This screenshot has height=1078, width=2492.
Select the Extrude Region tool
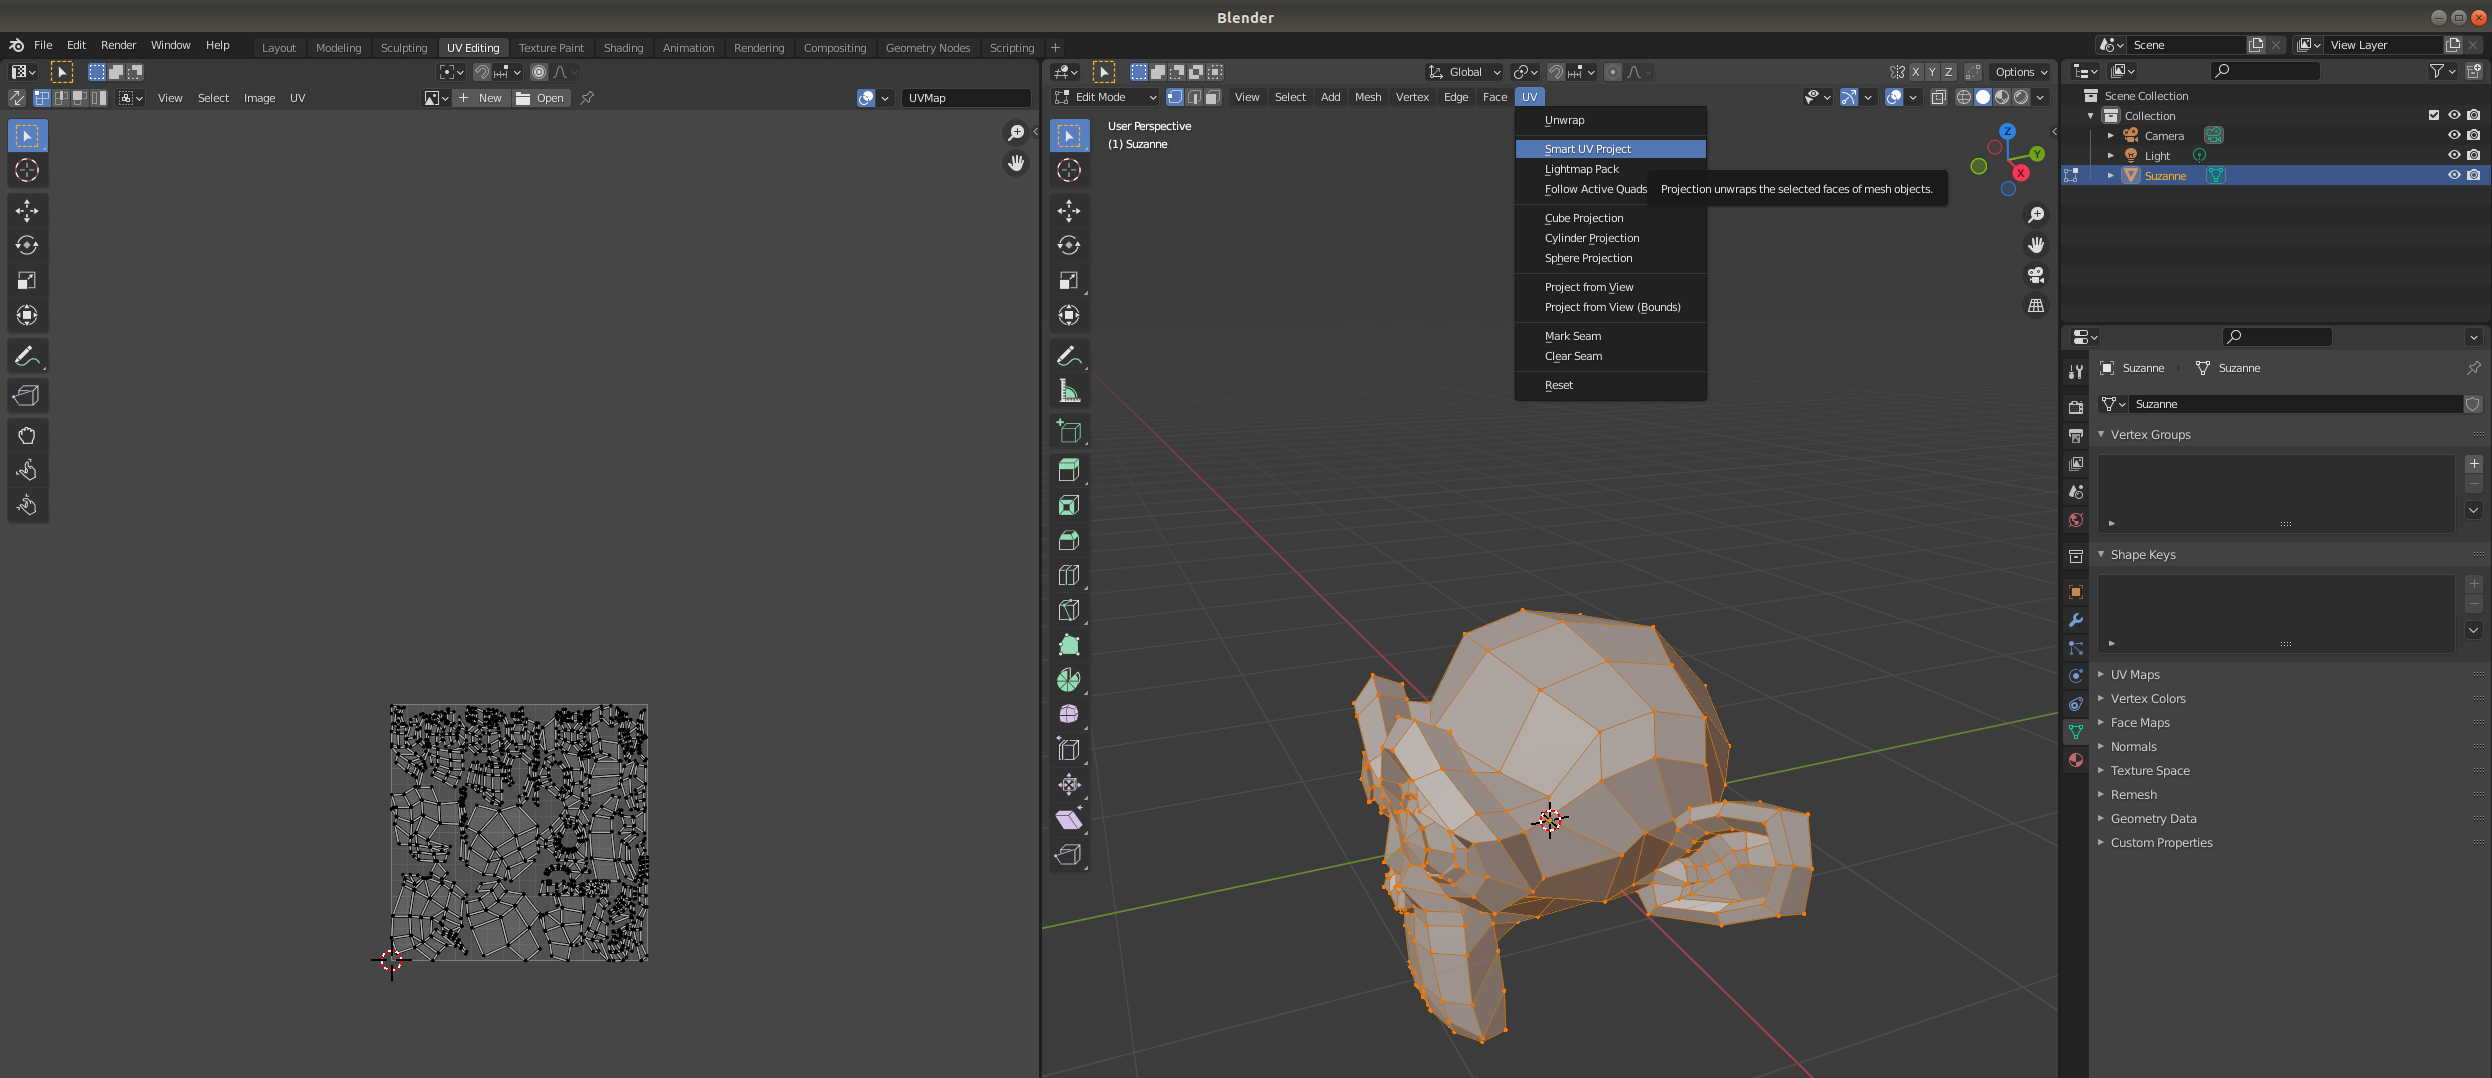coord(1069,469)
